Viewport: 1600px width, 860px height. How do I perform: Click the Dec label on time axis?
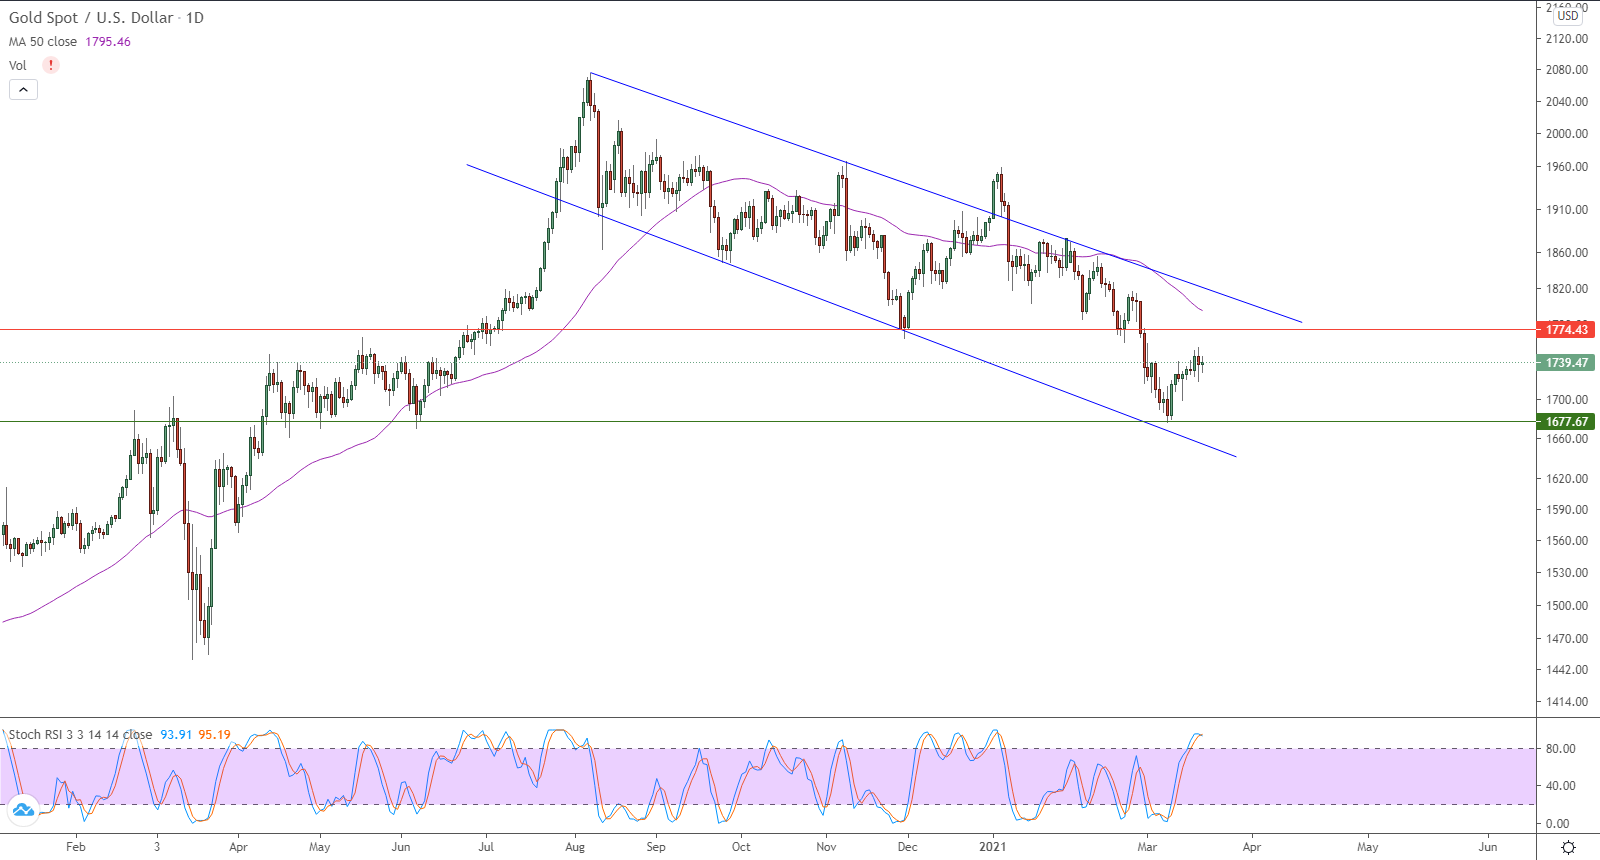[x=907, y=847]
